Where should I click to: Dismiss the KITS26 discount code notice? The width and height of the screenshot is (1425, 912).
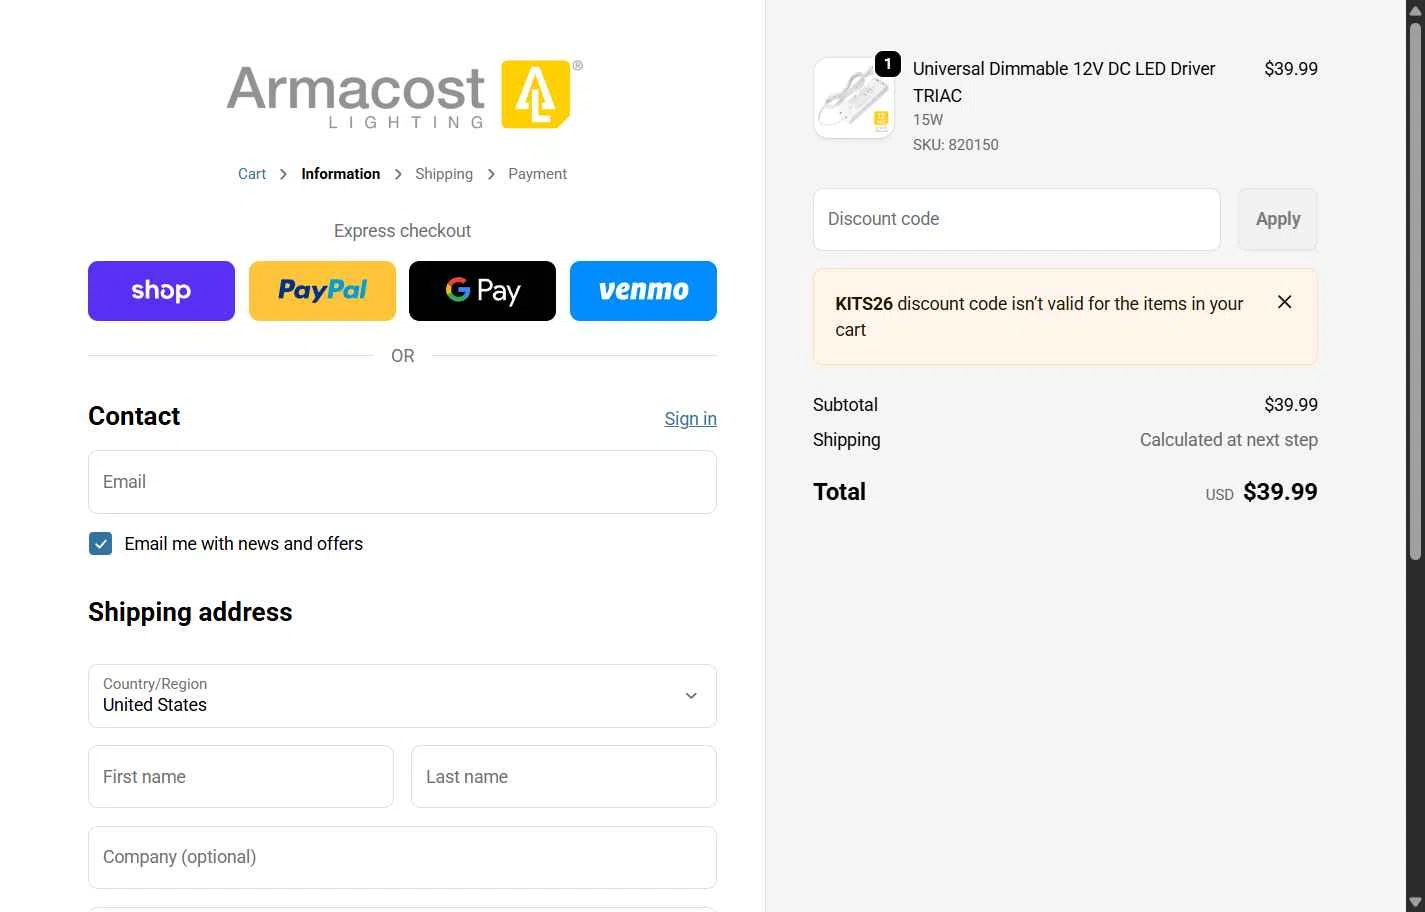pyautogui.click(x=1285, y=302)
